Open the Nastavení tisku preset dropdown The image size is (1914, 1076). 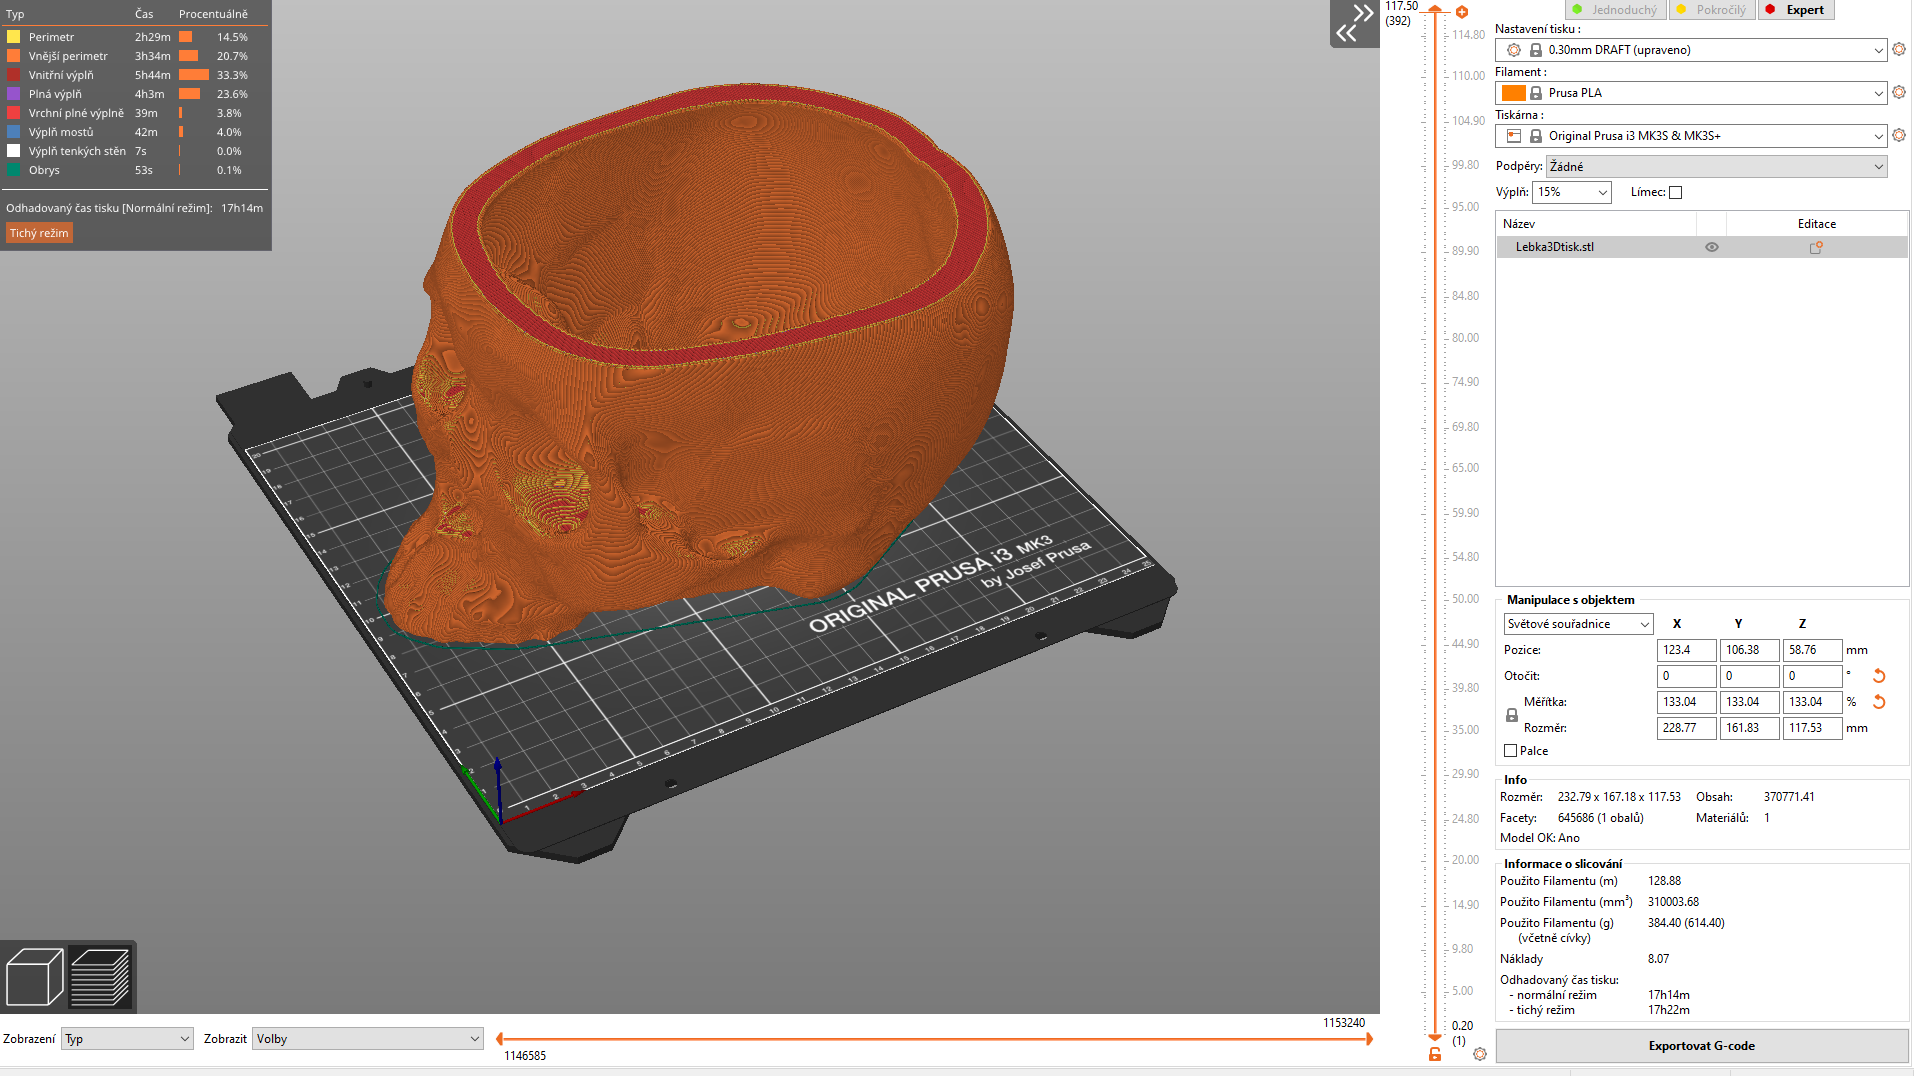click(x=1691, y=50)
